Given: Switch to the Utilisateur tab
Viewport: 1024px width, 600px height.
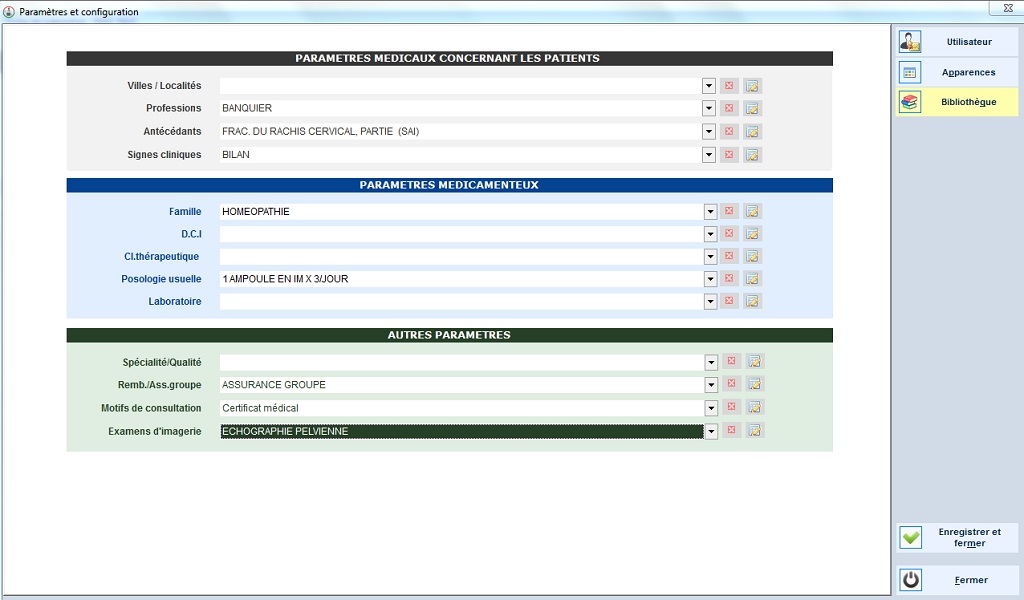Looking at the screenshot, I should [957, 42].
